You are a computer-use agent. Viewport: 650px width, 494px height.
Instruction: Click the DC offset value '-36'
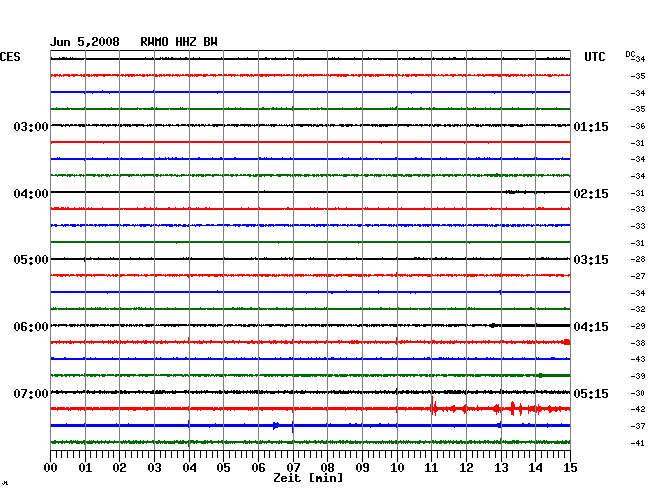point(638,126)
